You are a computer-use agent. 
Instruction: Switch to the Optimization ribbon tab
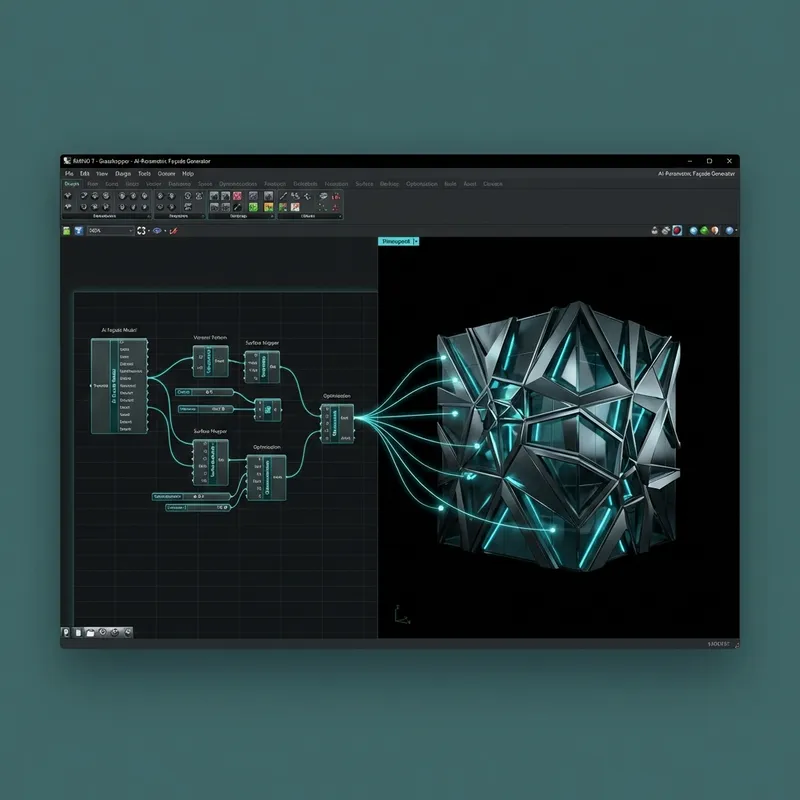coord(423,183)
